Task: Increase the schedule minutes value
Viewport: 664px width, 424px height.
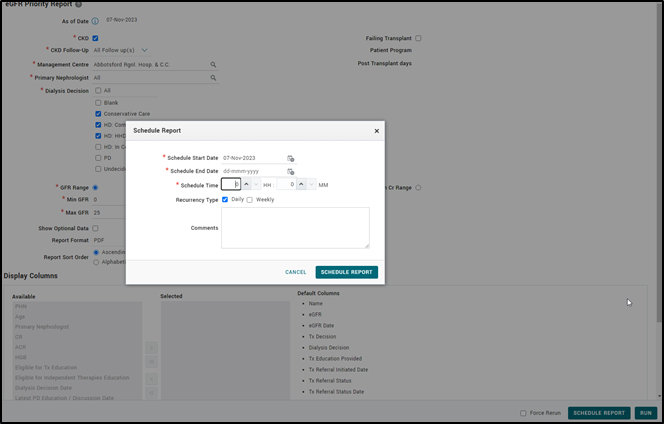Action: click(x=301, y=185)
